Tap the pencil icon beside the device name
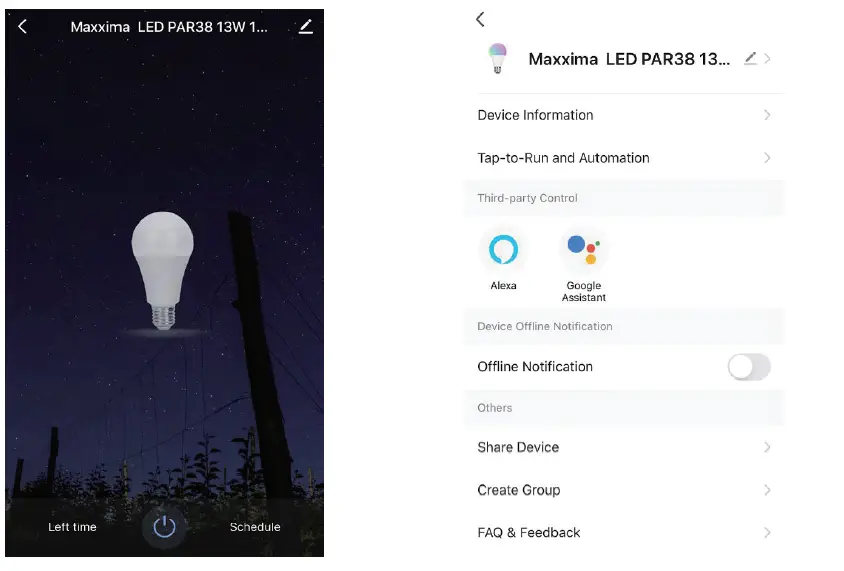 pyautogui.click(x=750, y=58)
